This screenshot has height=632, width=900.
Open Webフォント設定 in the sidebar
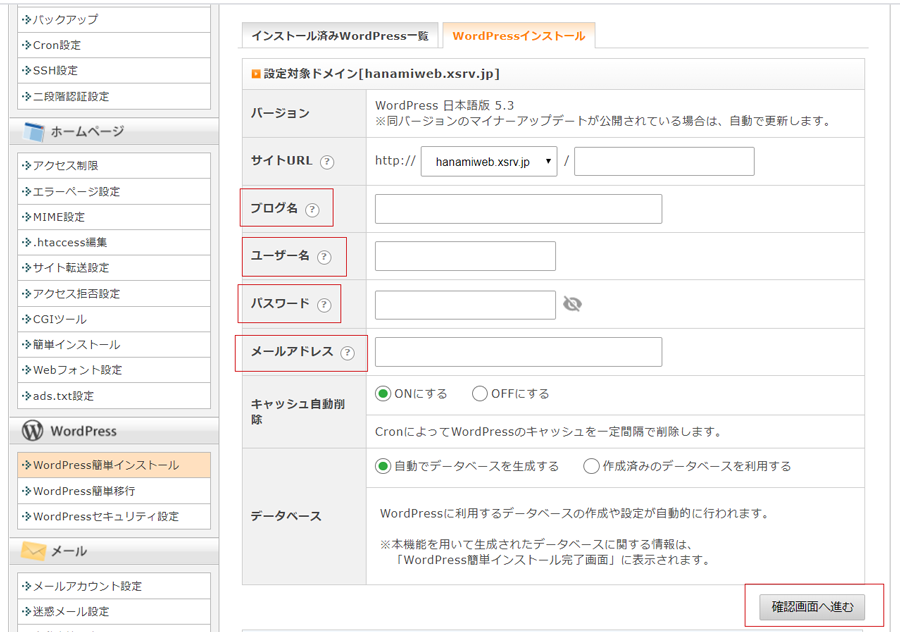pos(114,370)
